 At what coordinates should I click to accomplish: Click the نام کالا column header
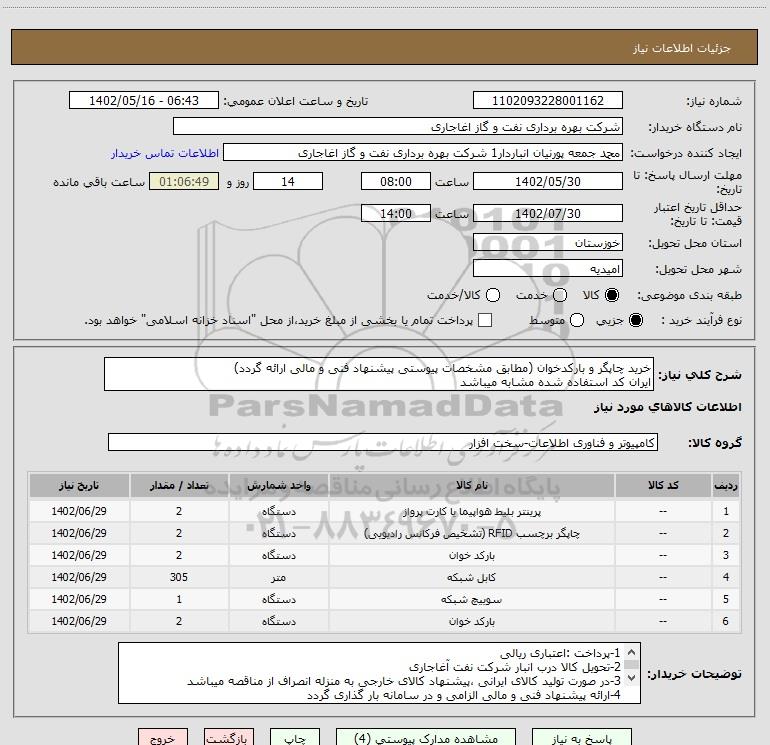(471, 485)
